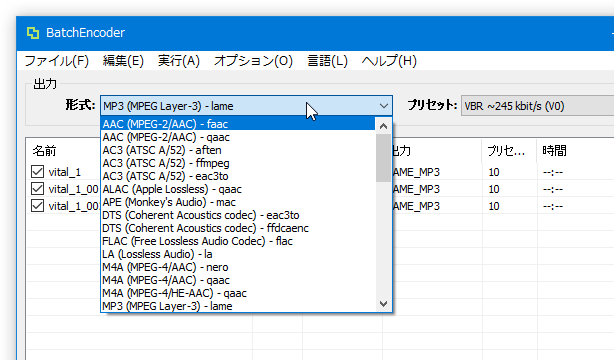Select APE (Monkey's Audio) - mac

238,202
